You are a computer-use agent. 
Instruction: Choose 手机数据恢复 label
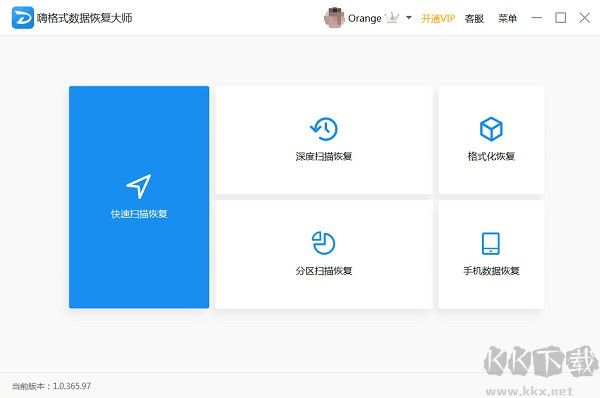(x=491, y=271)
